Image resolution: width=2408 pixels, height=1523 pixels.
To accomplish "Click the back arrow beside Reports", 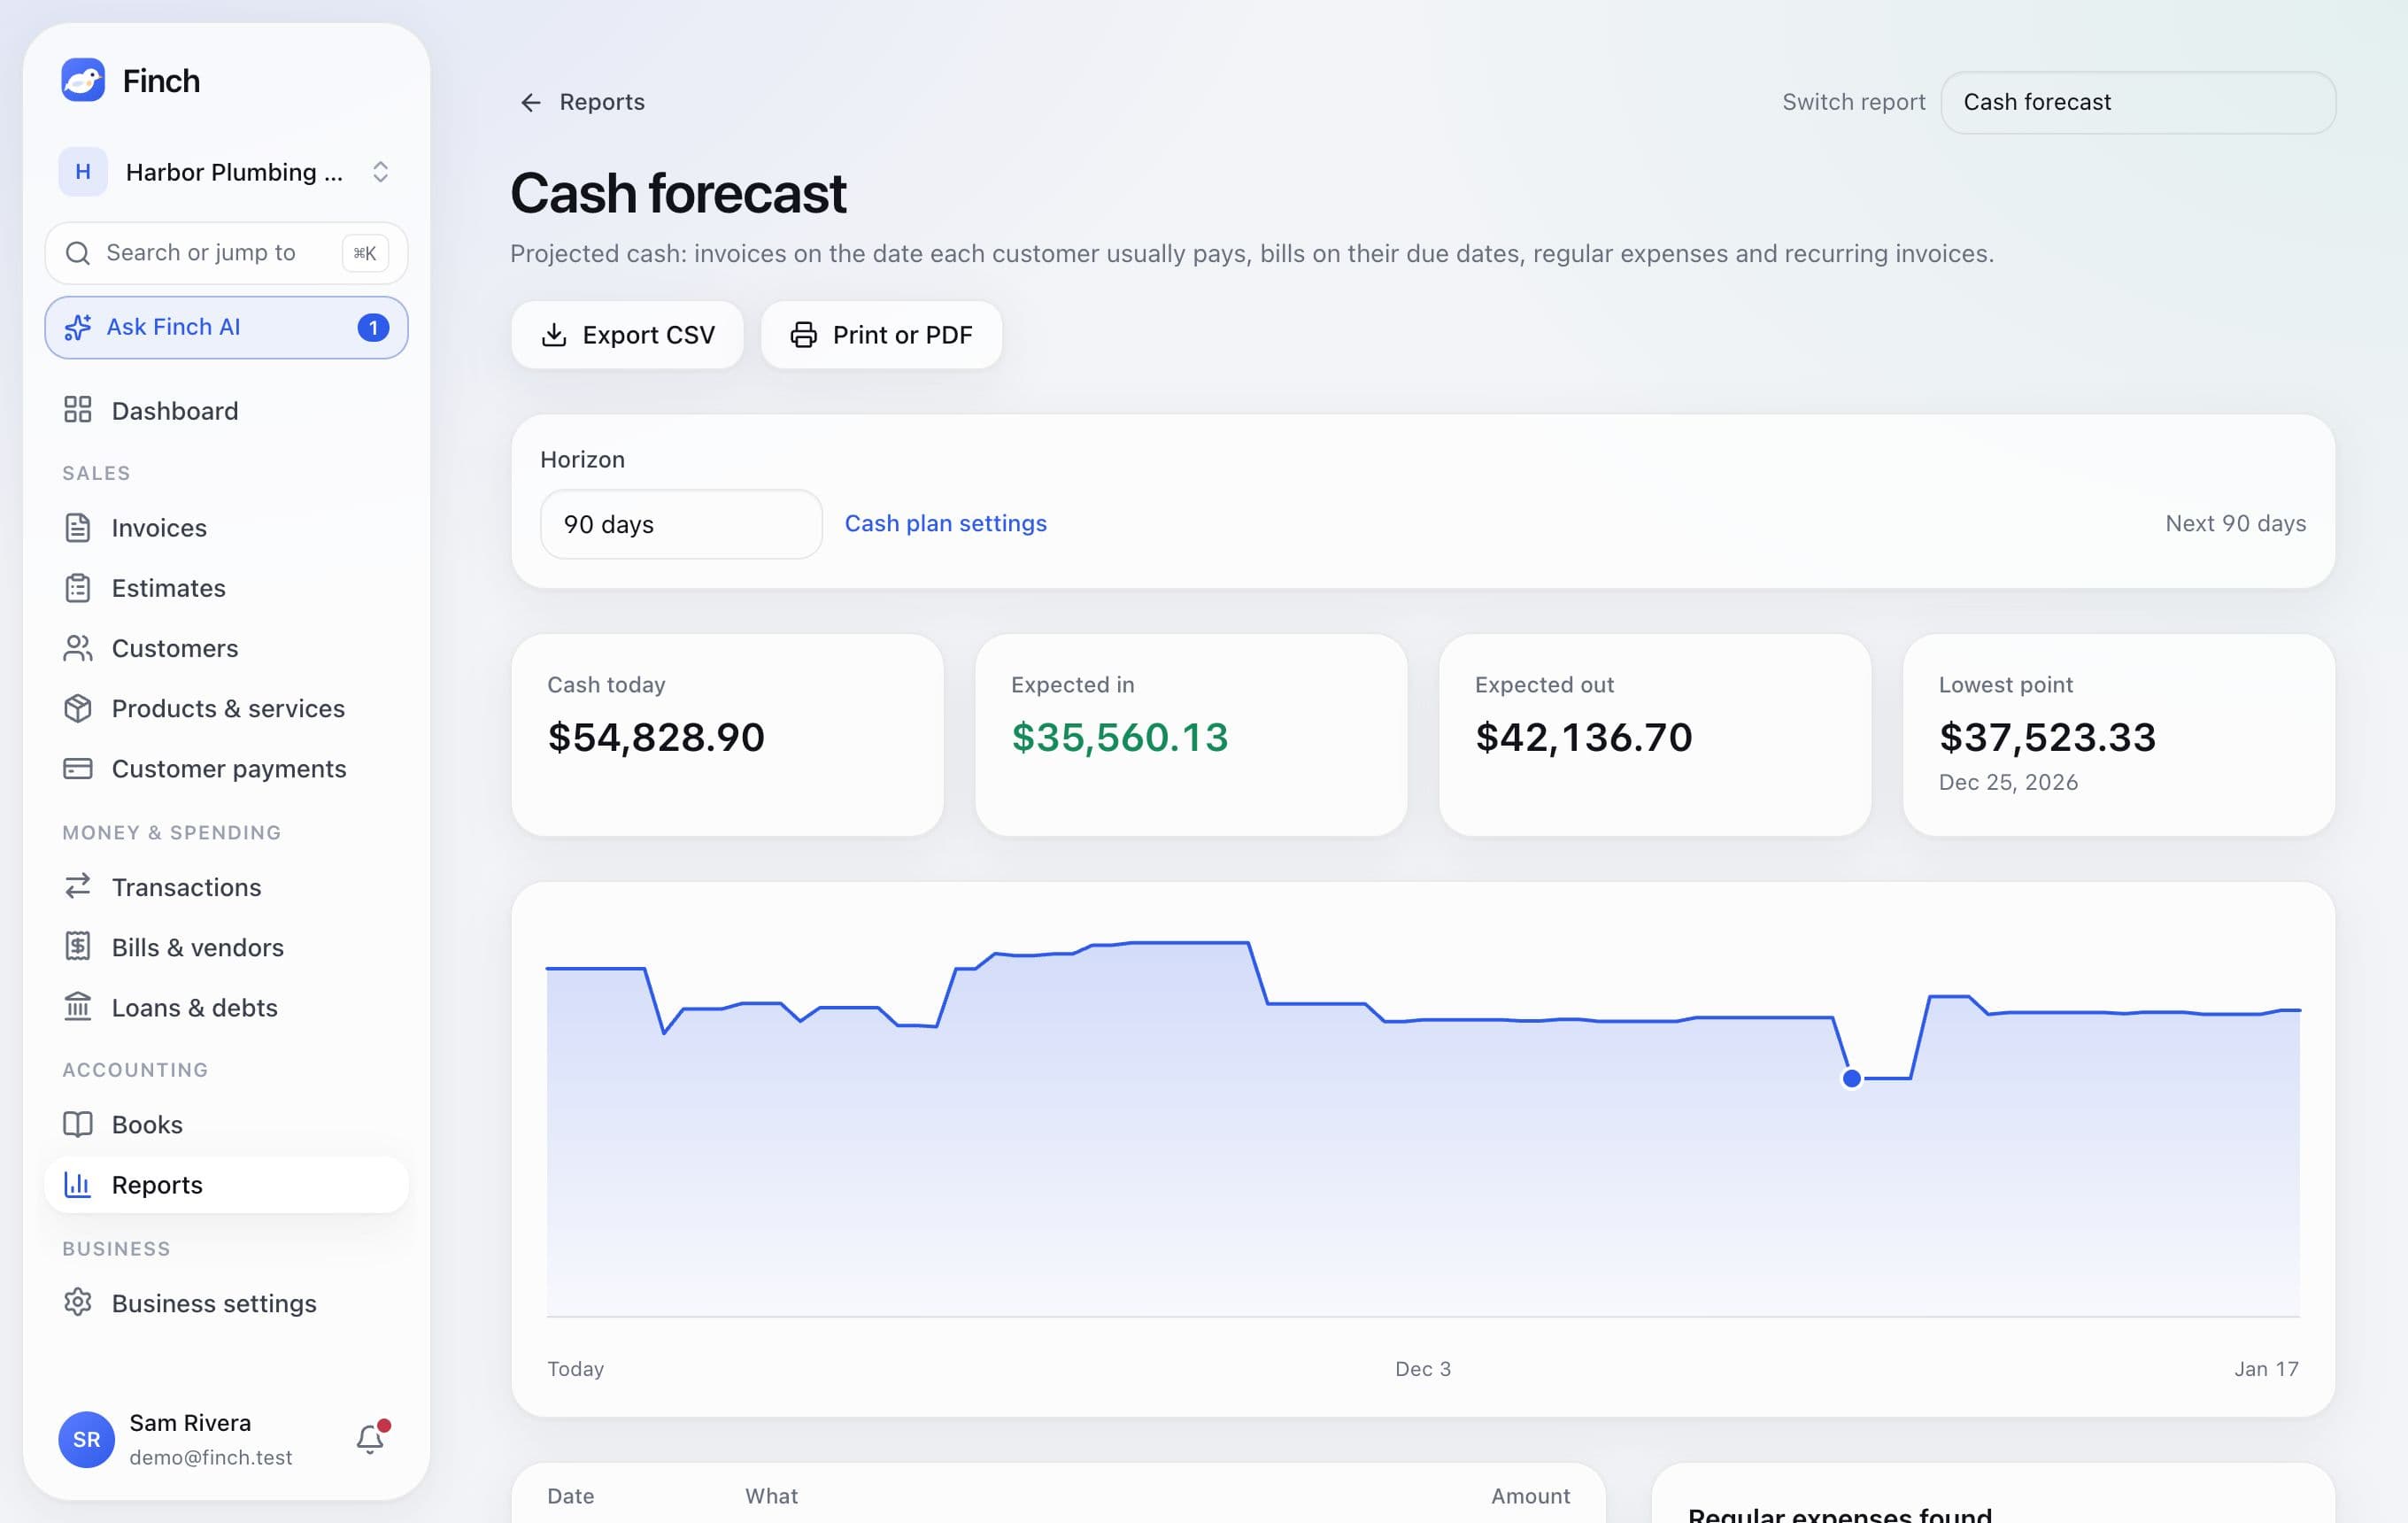I will coord(531,102).
